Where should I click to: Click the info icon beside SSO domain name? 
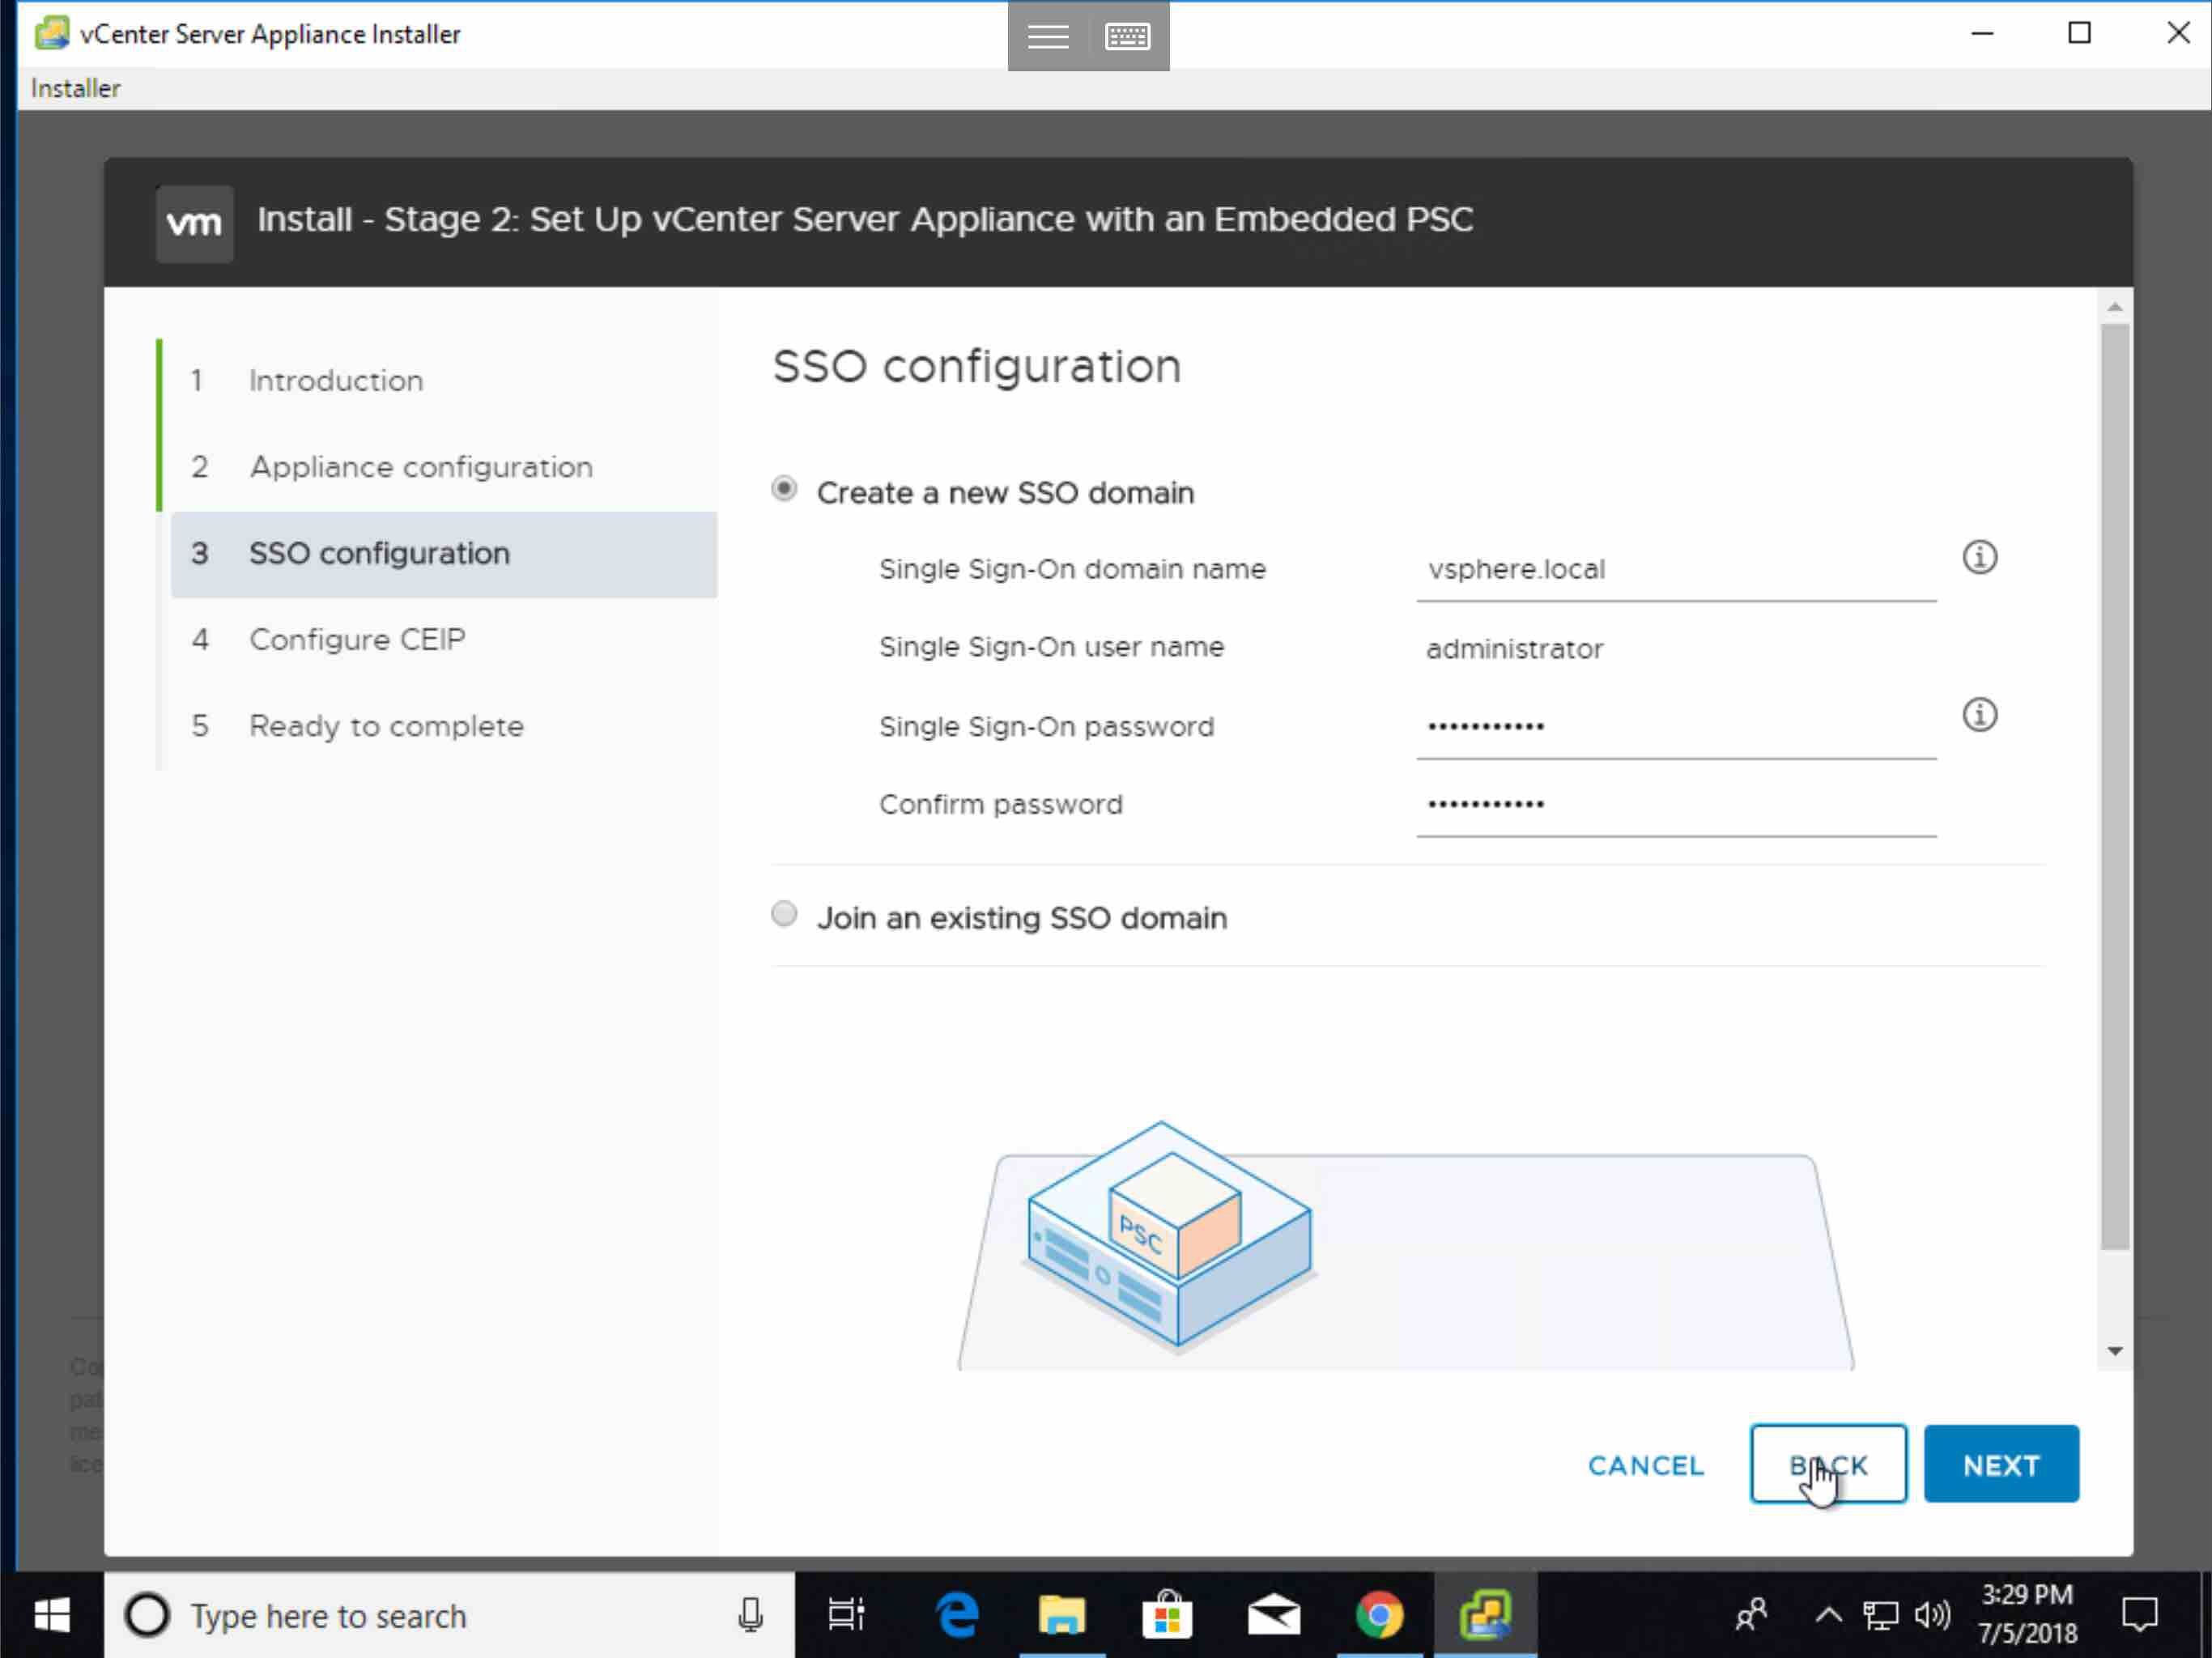click(x=1979, y=557)
